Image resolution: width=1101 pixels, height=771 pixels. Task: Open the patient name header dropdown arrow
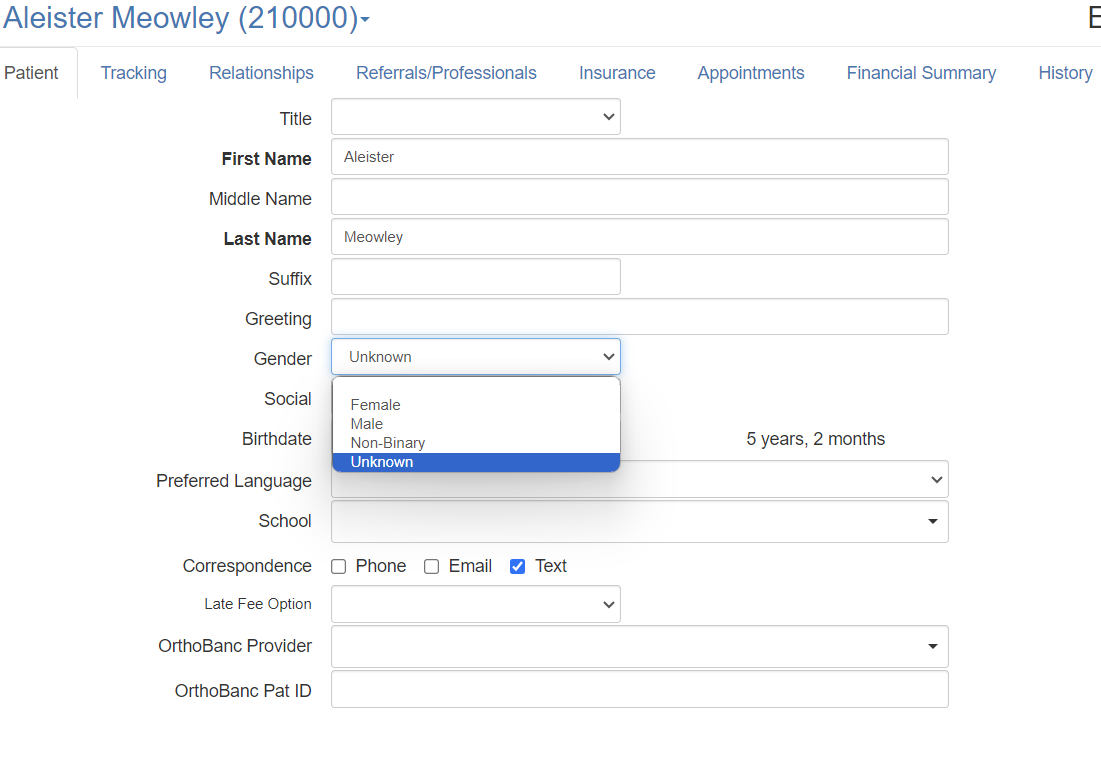(365, 20)
